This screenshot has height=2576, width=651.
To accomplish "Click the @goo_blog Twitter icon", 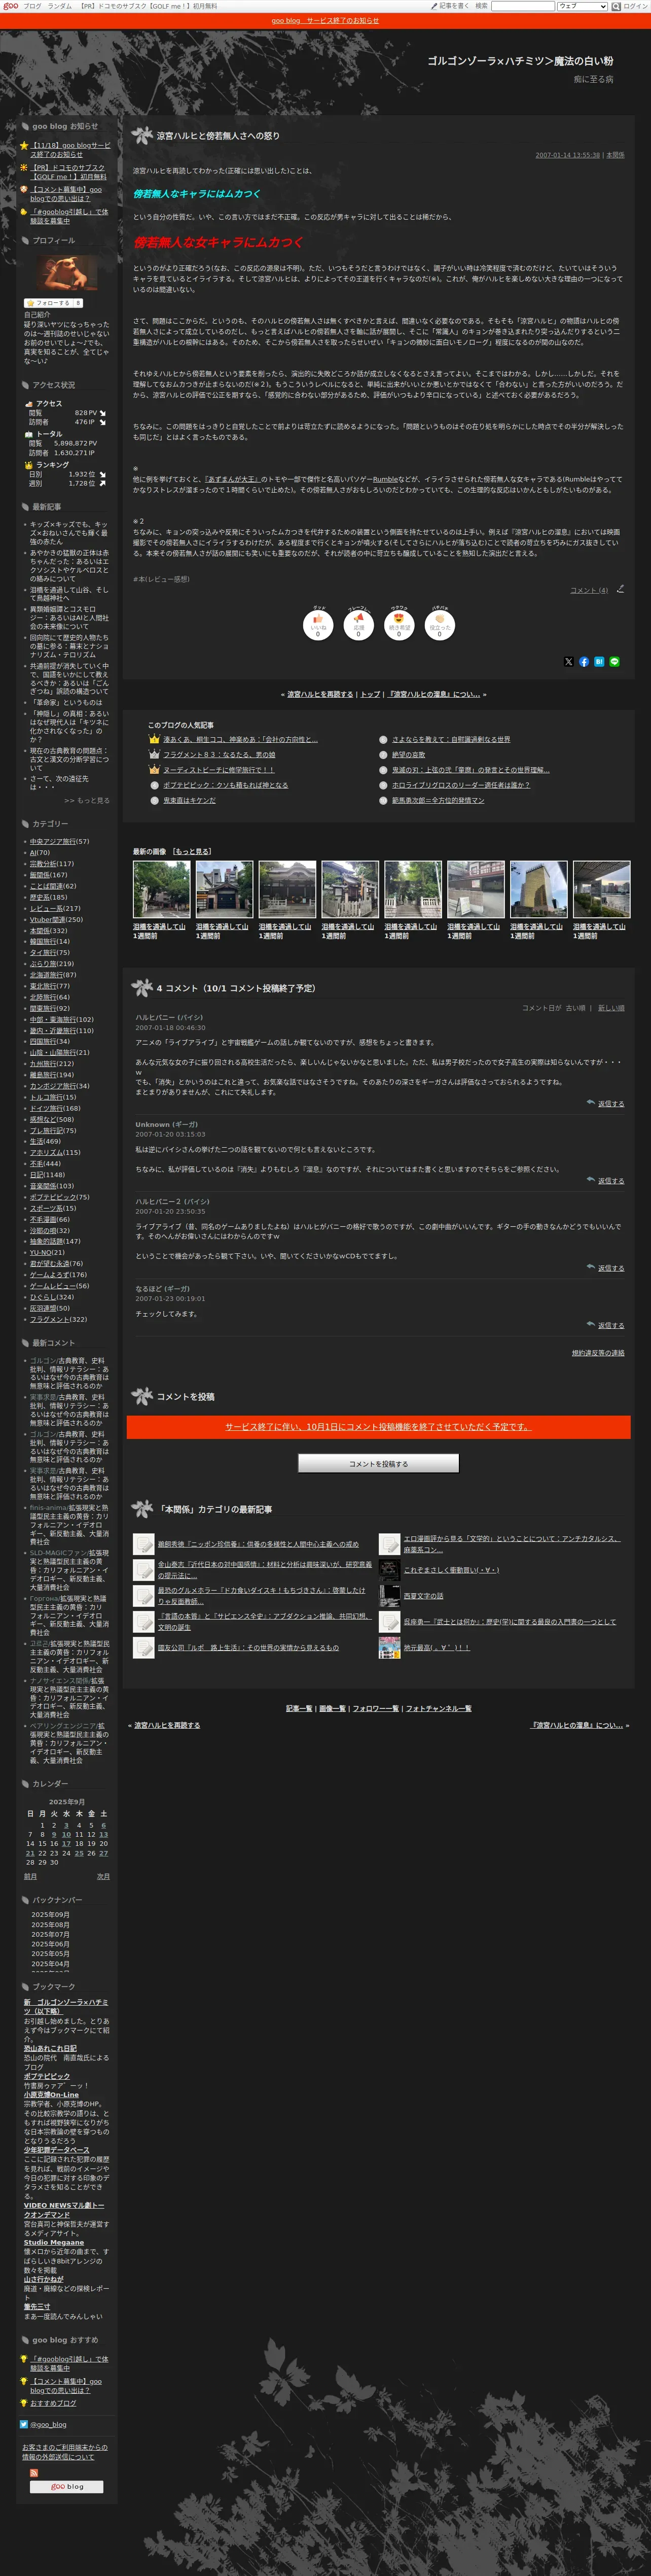I will 24,2424.
